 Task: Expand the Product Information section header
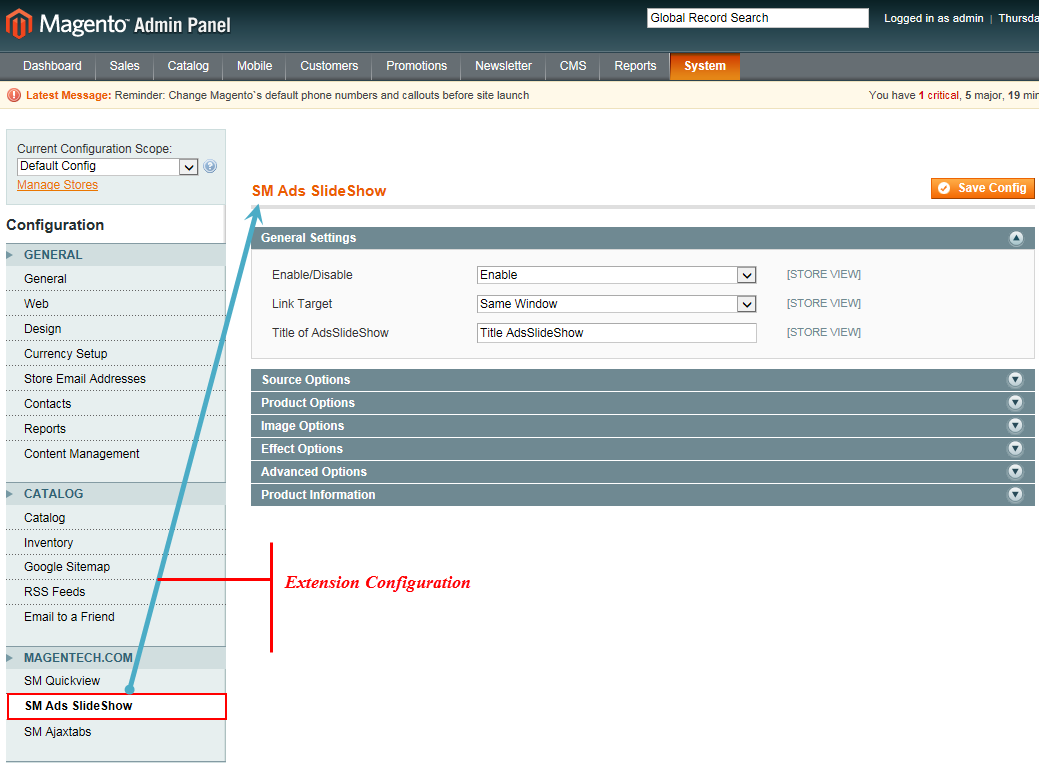tap(642, 495)
